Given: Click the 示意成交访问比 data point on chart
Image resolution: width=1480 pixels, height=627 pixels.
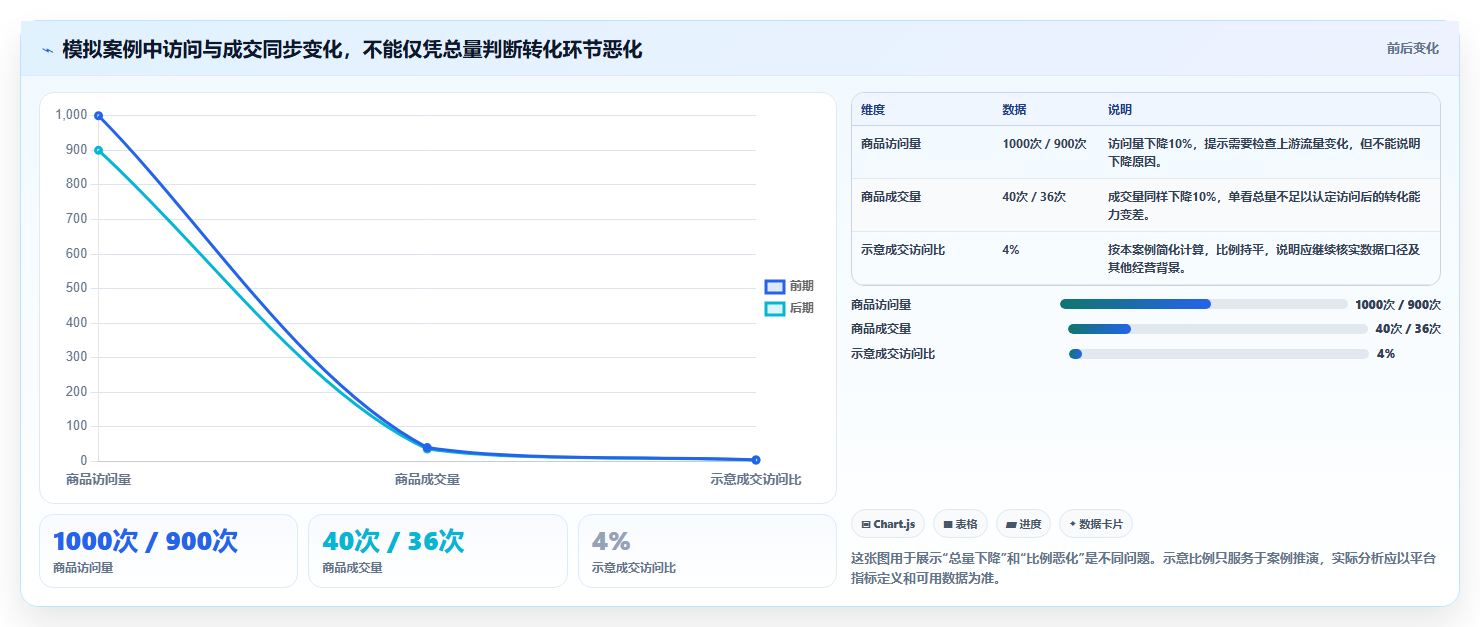Looking at the screenshot, I should tap(756, 460).
